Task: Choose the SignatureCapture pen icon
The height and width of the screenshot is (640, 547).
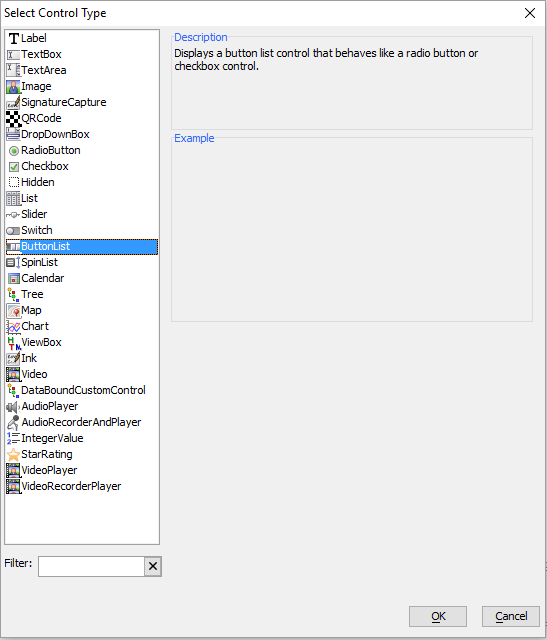Action: point(13,102)
